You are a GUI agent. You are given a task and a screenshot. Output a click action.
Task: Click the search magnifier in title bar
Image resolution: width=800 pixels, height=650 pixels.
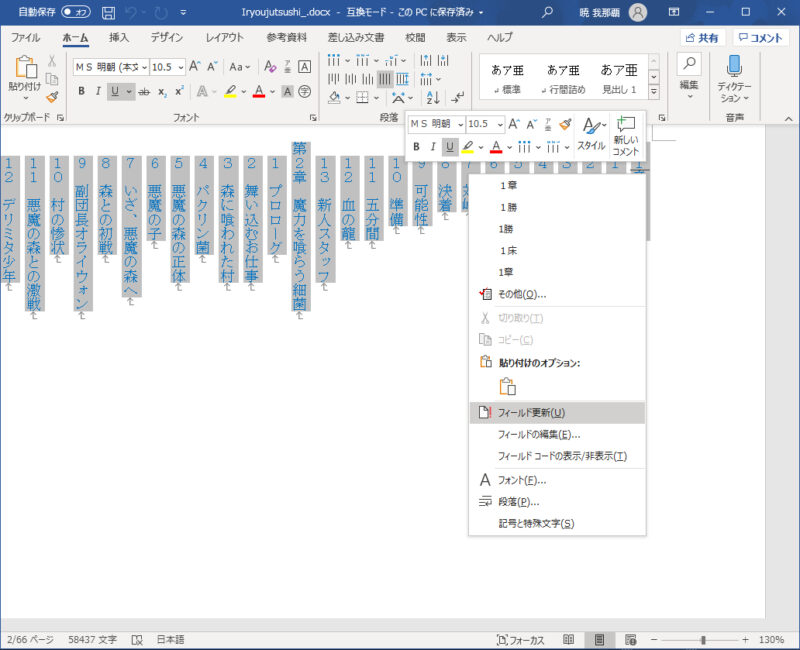(547, 12)
